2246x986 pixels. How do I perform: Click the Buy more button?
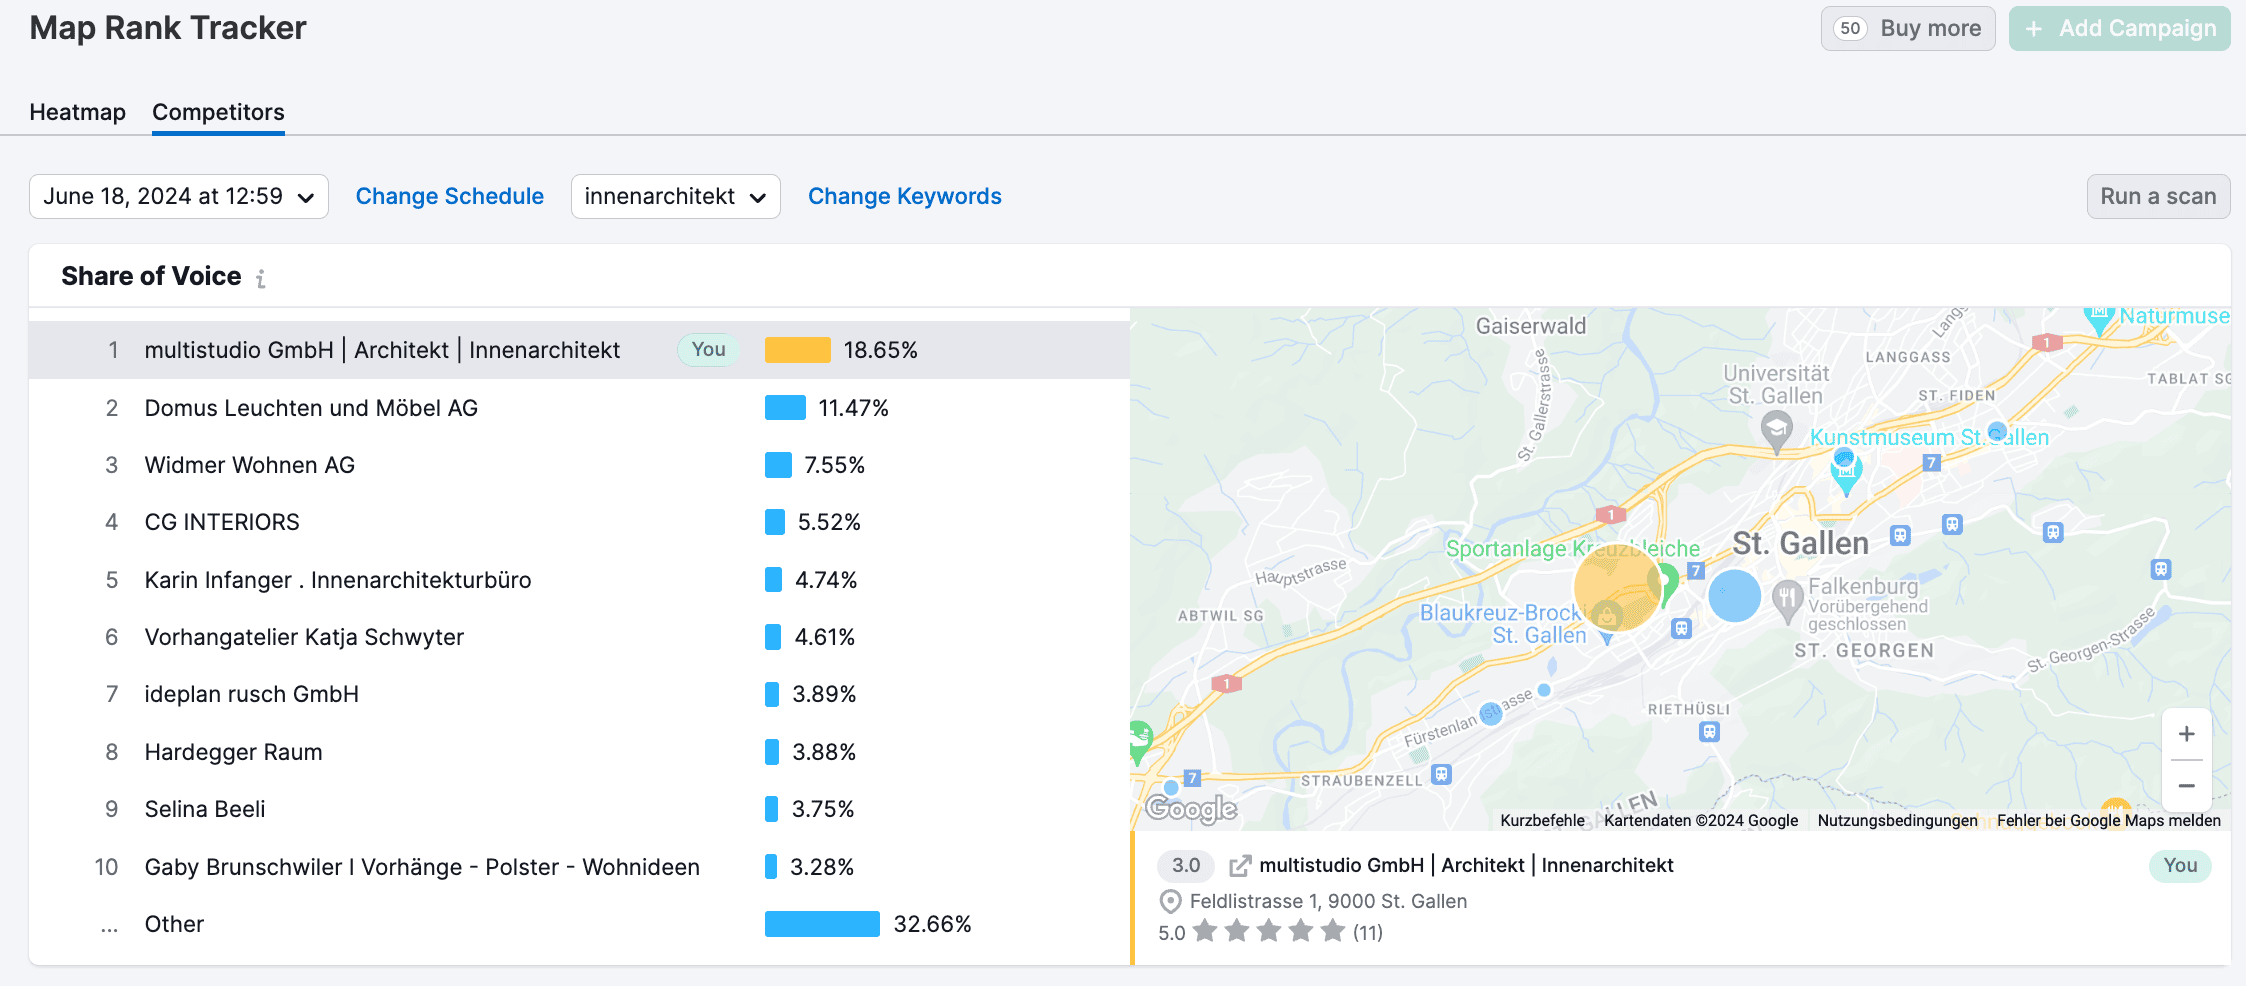[x=1908, y=29]
